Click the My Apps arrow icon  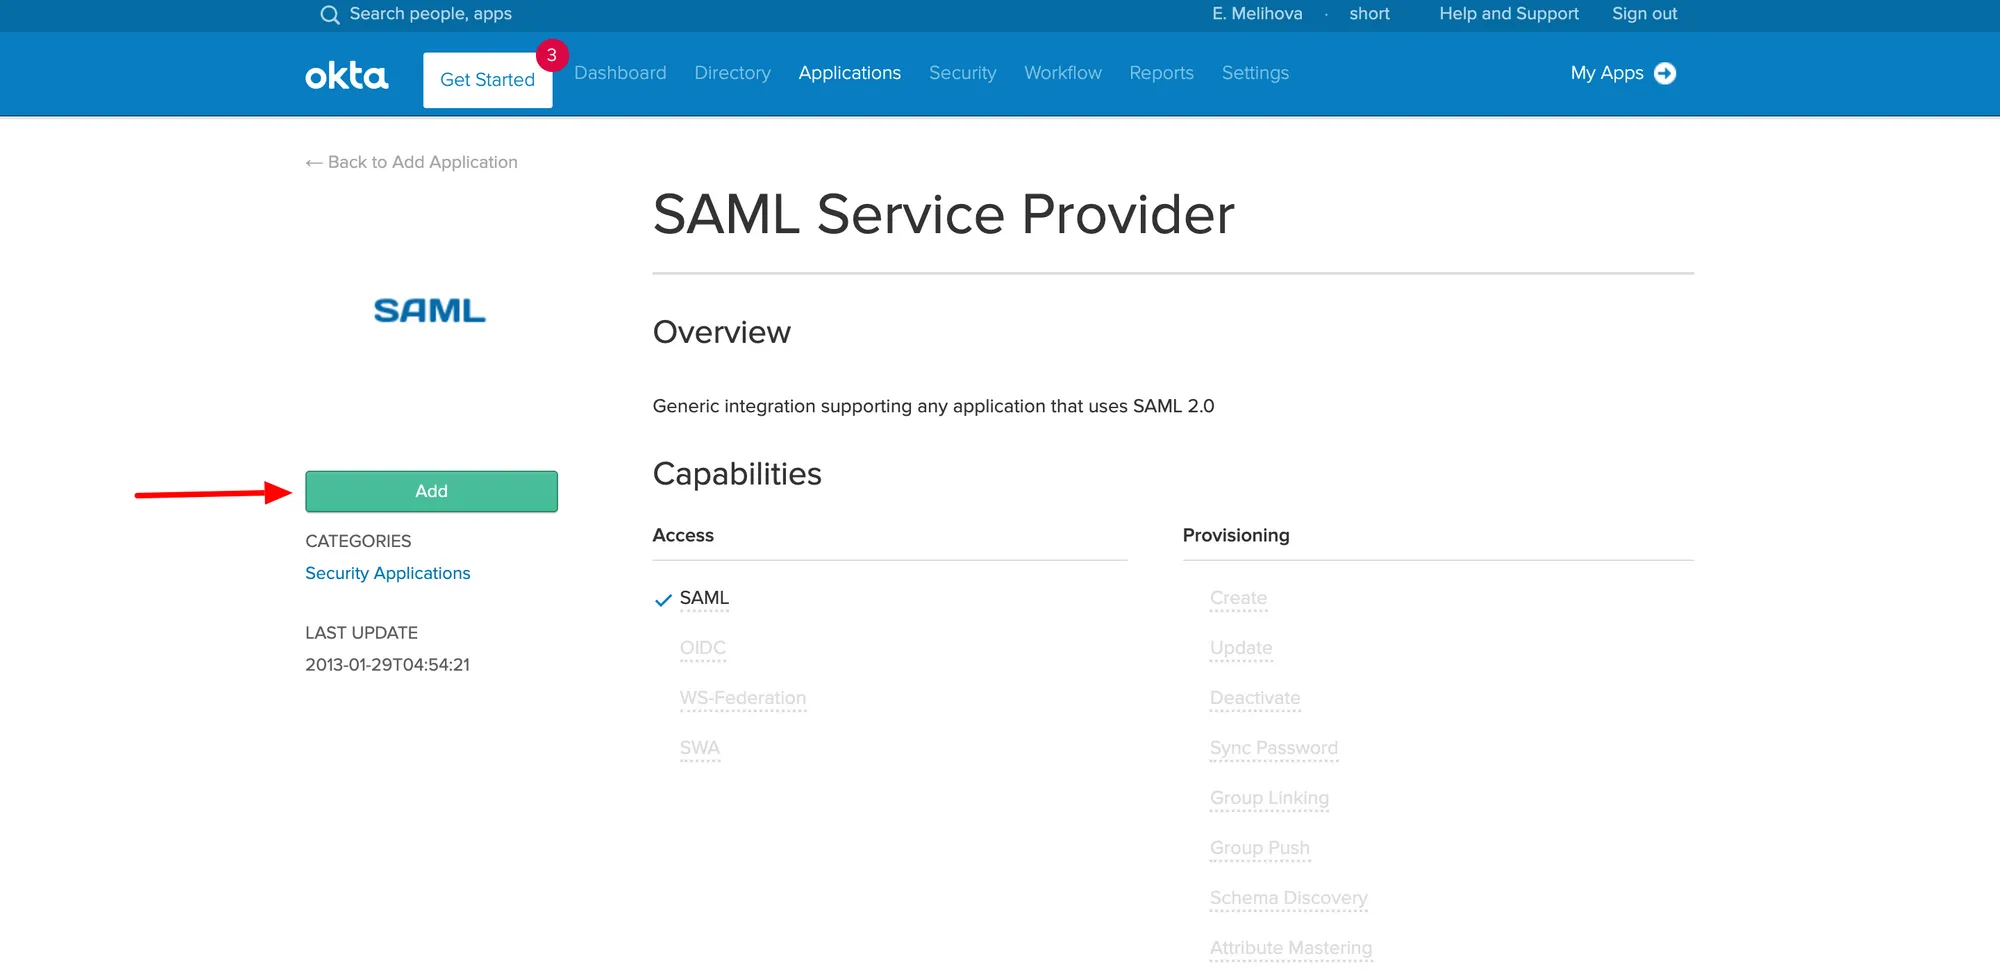[1665, 73]
